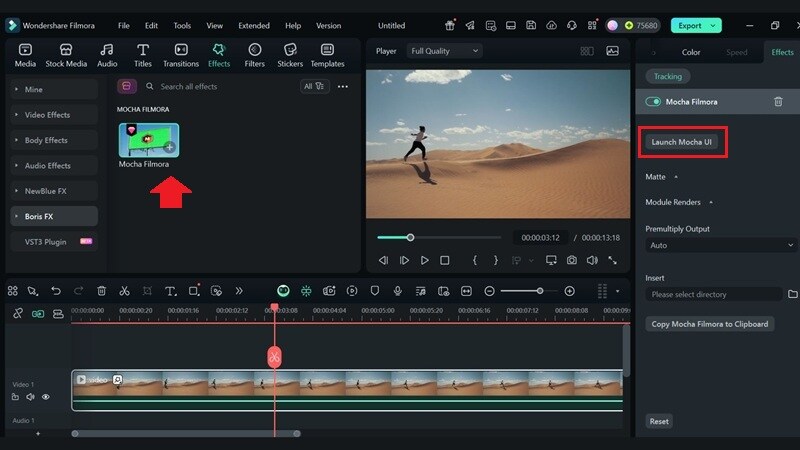Toggle the scope image icon in player
This screenshot has width=800, height=450.
[612, 51]
